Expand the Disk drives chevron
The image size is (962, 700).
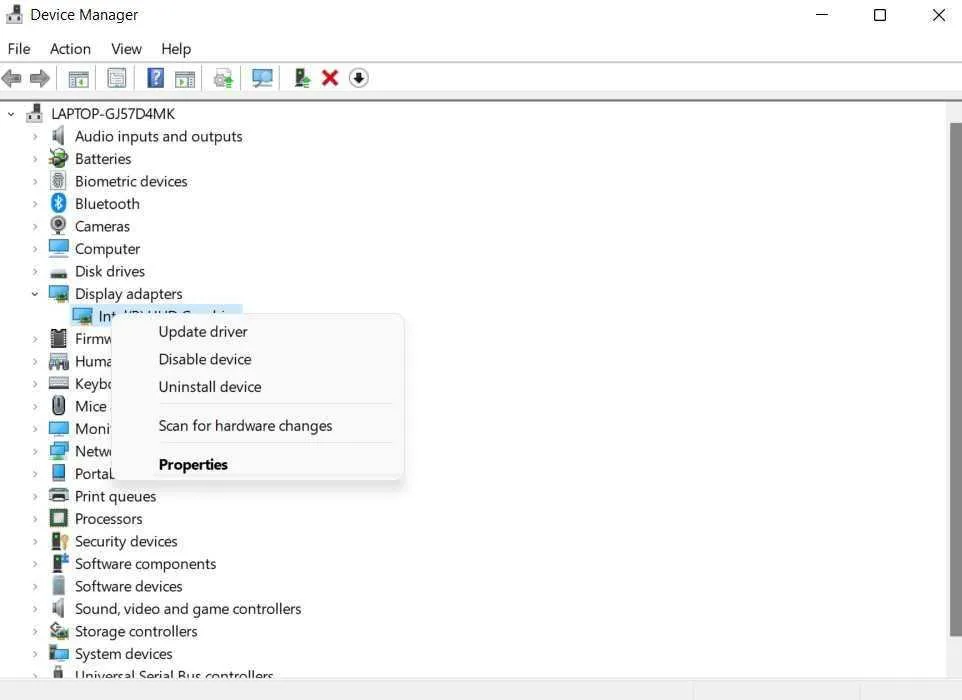[x=35, y=271]
